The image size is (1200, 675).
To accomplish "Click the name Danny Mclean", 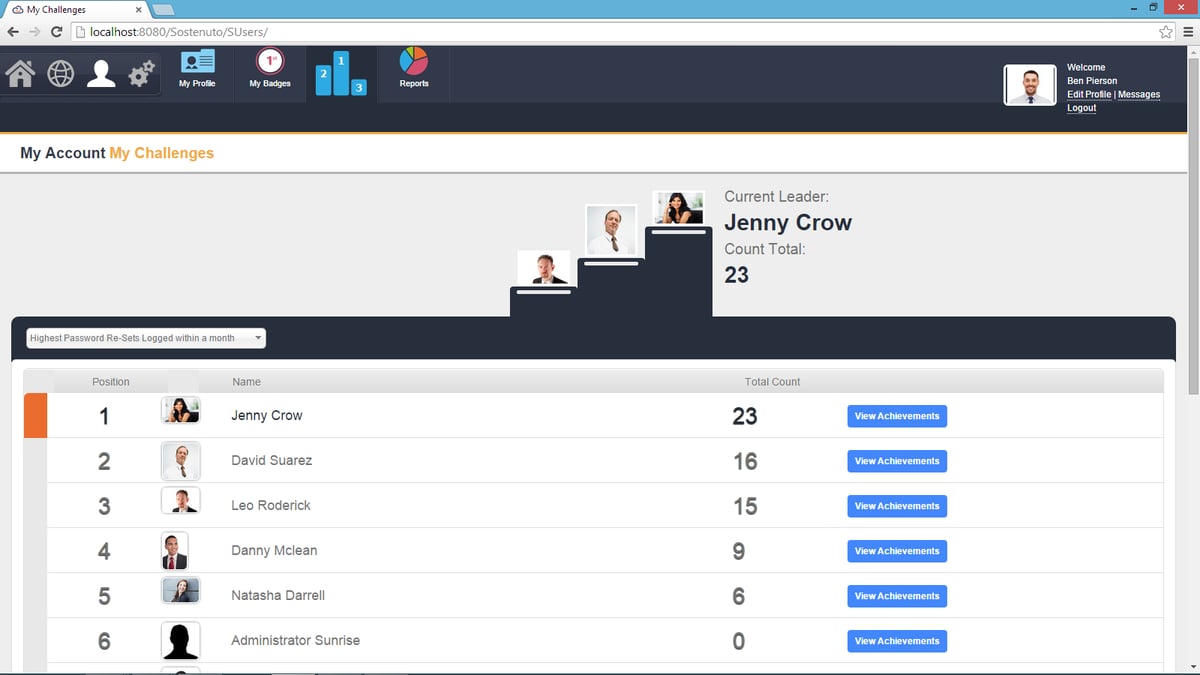I will pyautogui.click(x=274, y=550).
